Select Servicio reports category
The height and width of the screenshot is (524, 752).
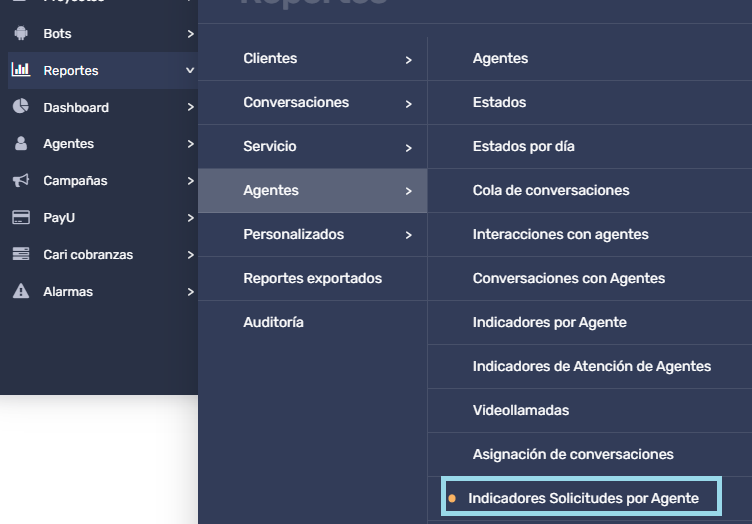point(312,146)
